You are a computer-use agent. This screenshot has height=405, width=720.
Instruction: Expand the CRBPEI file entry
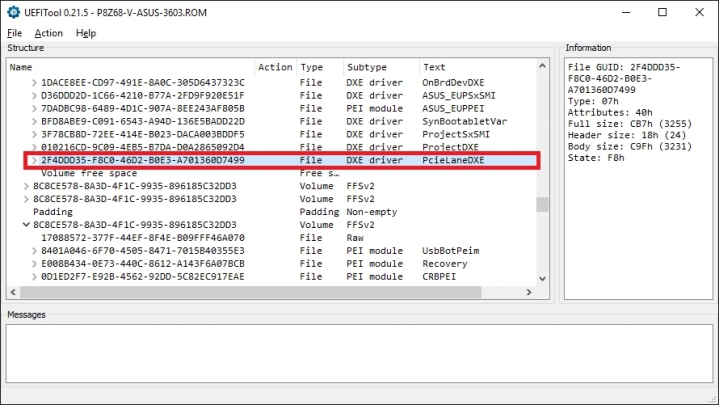click(x=34, y=276)
